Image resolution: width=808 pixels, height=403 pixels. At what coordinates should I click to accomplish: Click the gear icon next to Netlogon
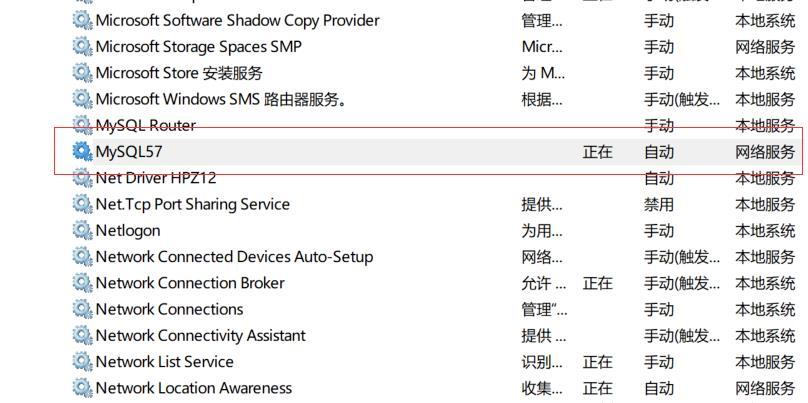(x=82, y=230)
